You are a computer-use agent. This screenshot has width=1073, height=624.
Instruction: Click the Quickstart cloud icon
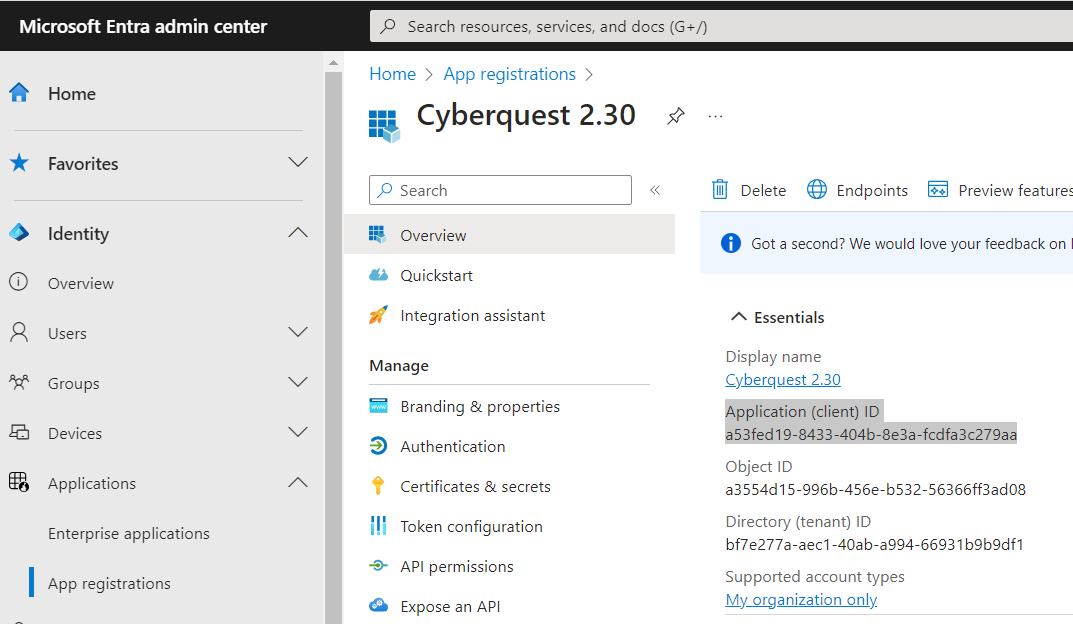(378, 275)
